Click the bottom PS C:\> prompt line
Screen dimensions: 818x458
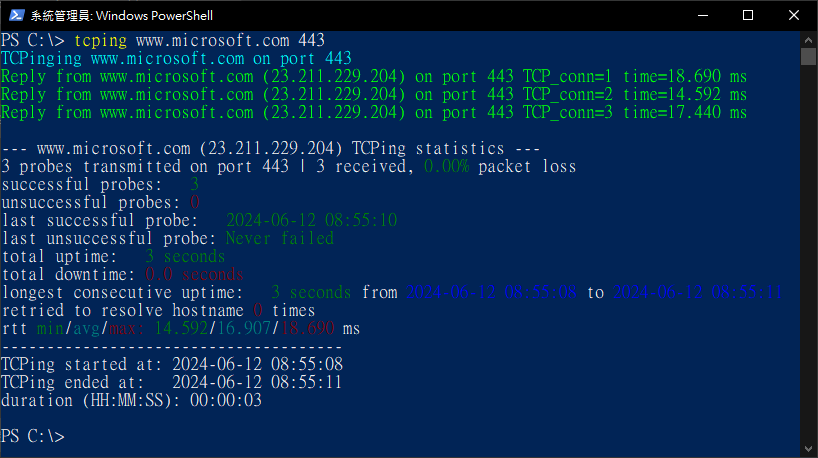coord(33,436)
